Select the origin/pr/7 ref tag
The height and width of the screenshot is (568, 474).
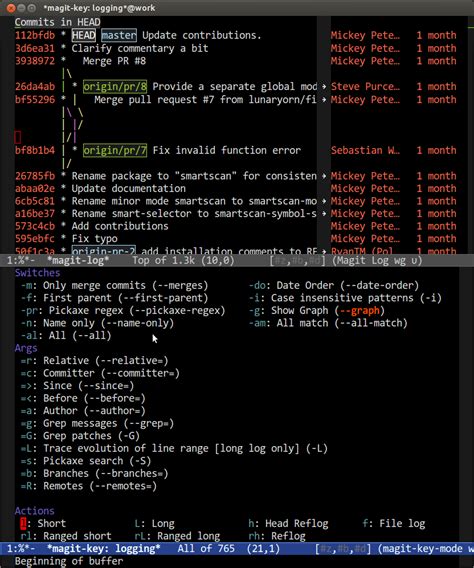pyautogui.click(x=115, y=150)
